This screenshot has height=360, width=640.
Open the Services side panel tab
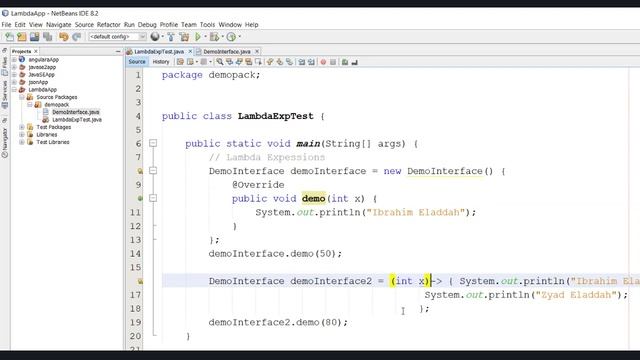coord(4,94)
